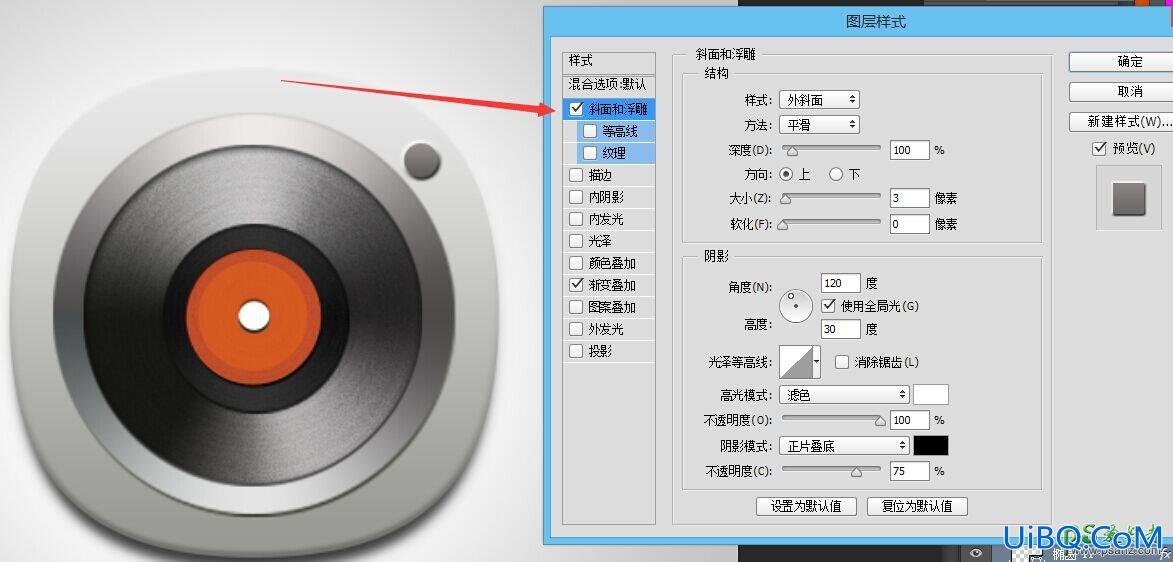Click the depth value field 100
Viewport: 1173px width, 562px height.
[x=910, y=150]
